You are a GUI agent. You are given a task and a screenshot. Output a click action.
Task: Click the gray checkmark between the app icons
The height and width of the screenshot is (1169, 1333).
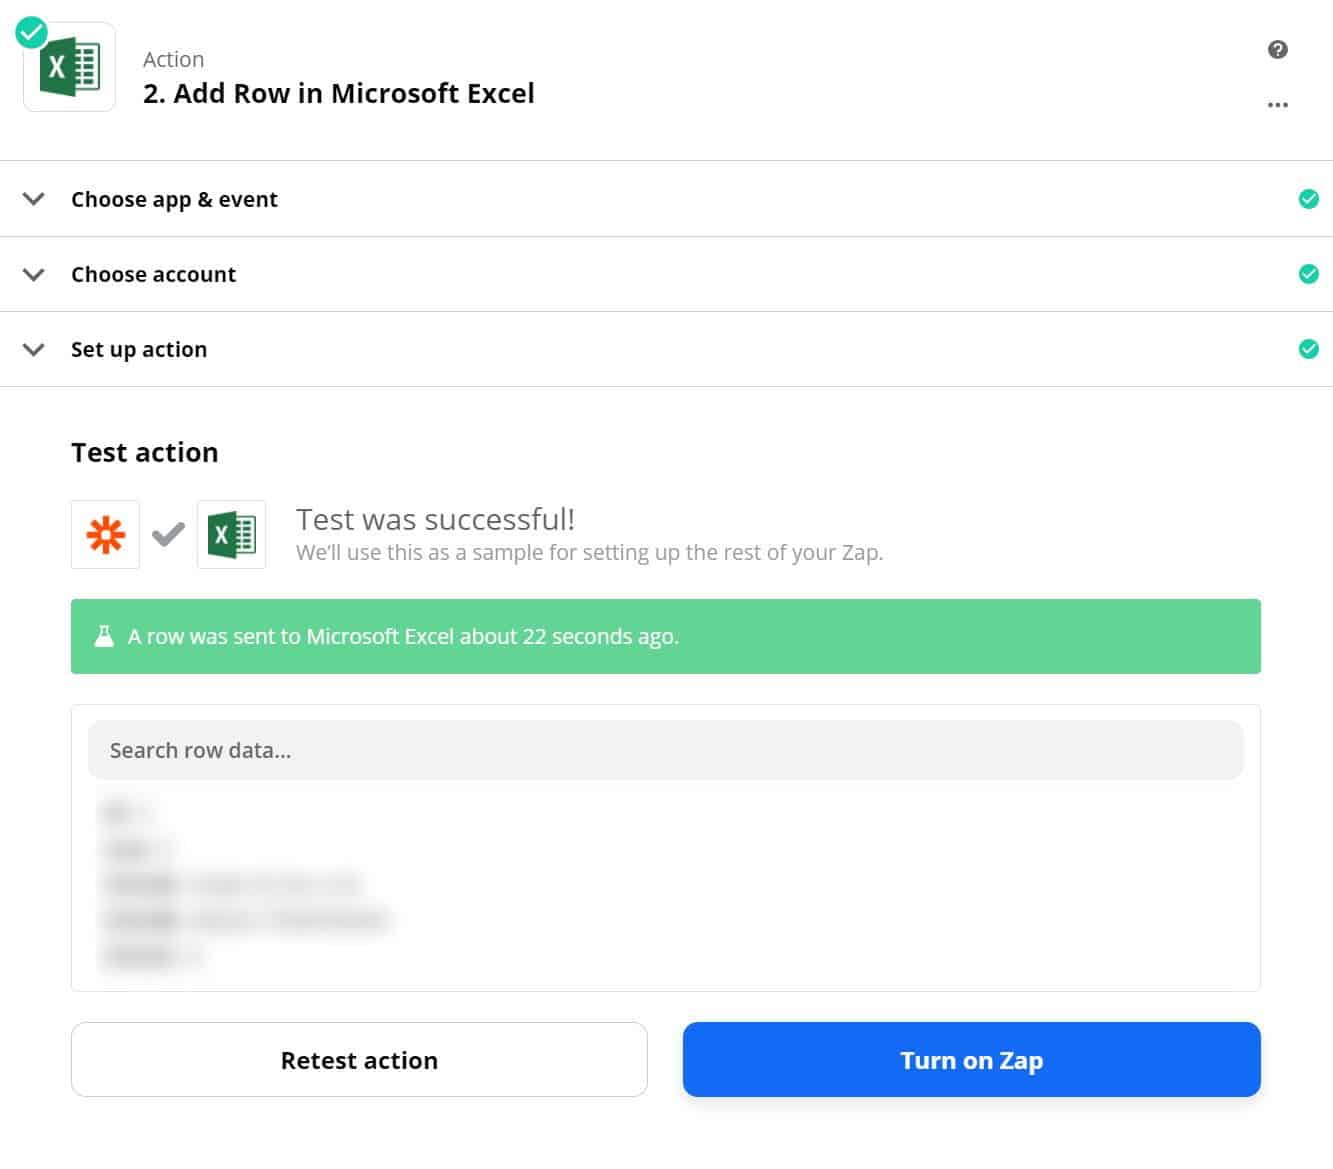[168, 534]
